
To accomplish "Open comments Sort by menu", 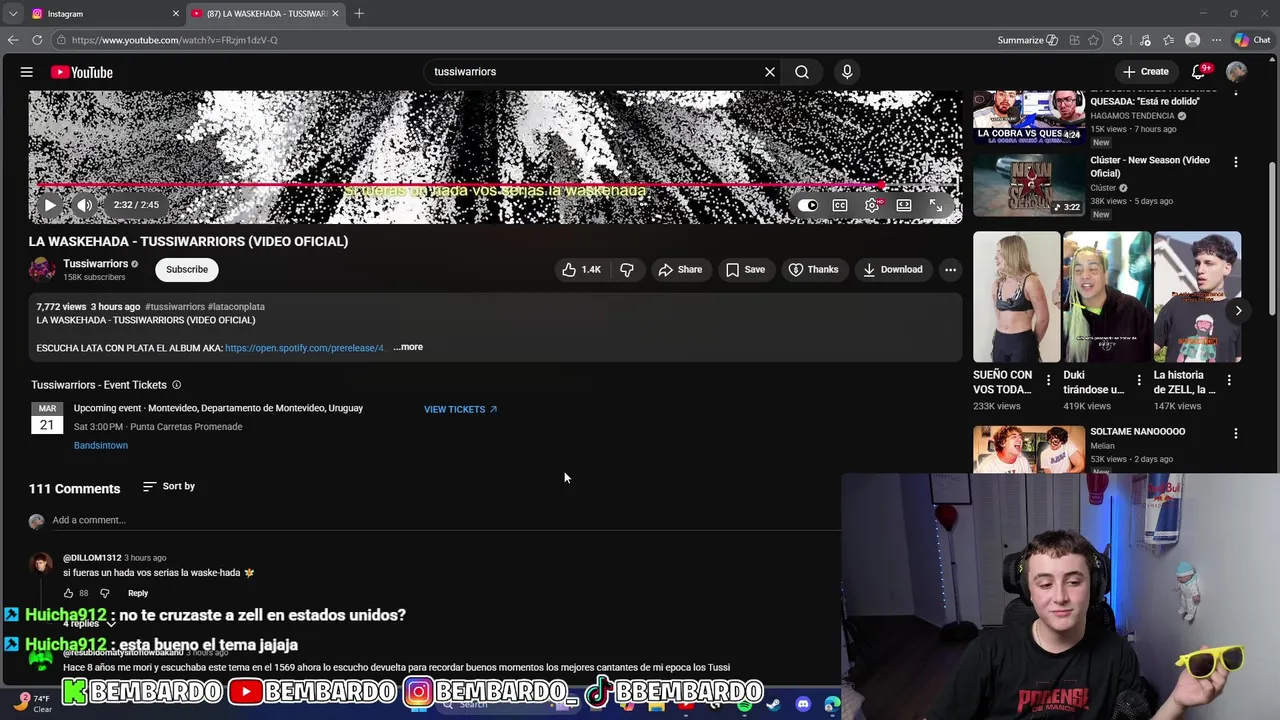I will 169,486.
